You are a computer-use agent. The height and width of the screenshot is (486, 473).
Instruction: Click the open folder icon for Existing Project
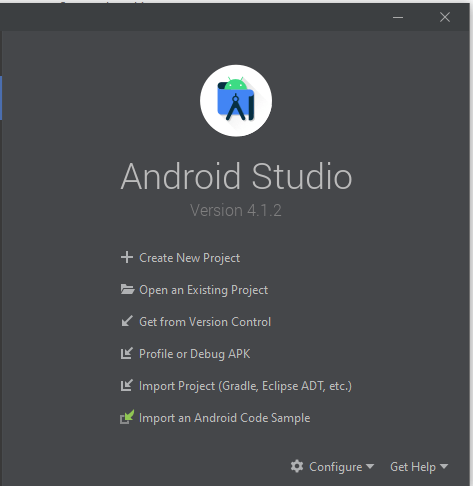(127, 289)
